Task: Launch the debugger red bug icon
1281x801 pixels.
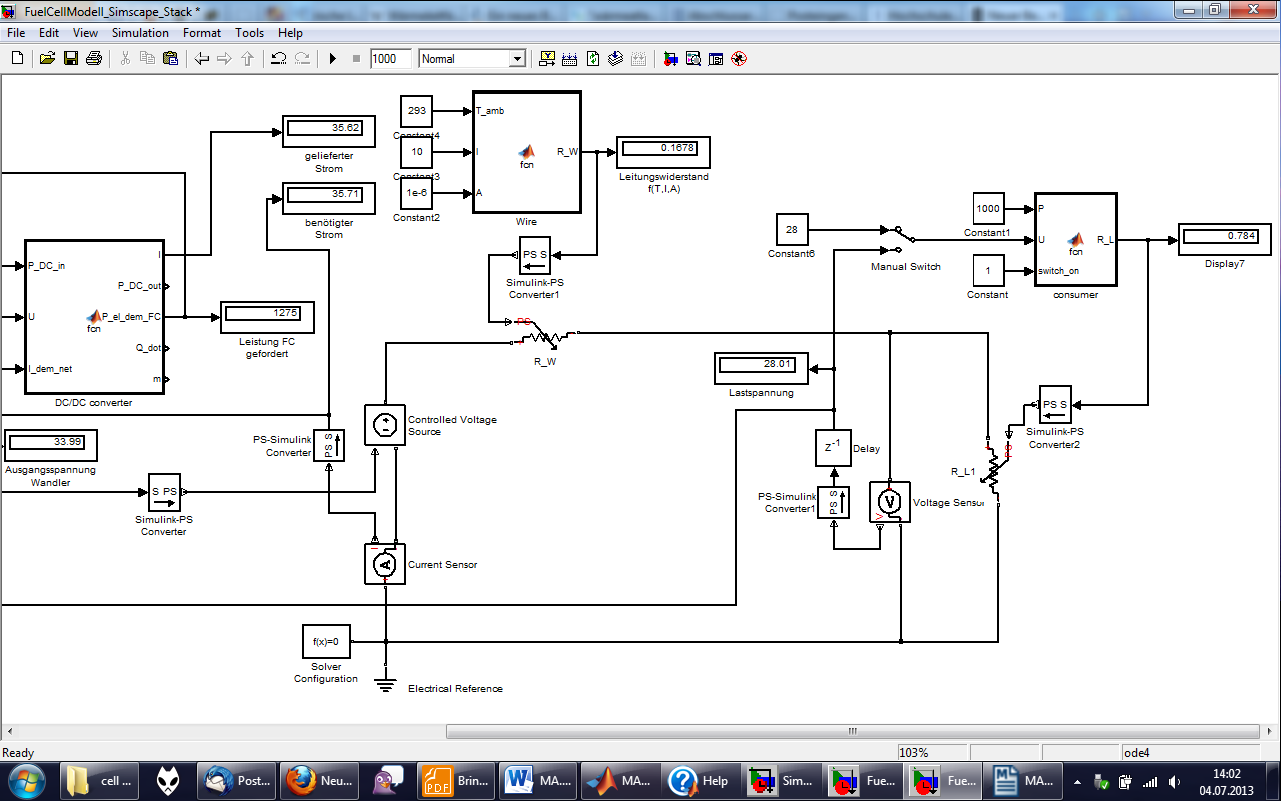Action: (x=739, y=59)
